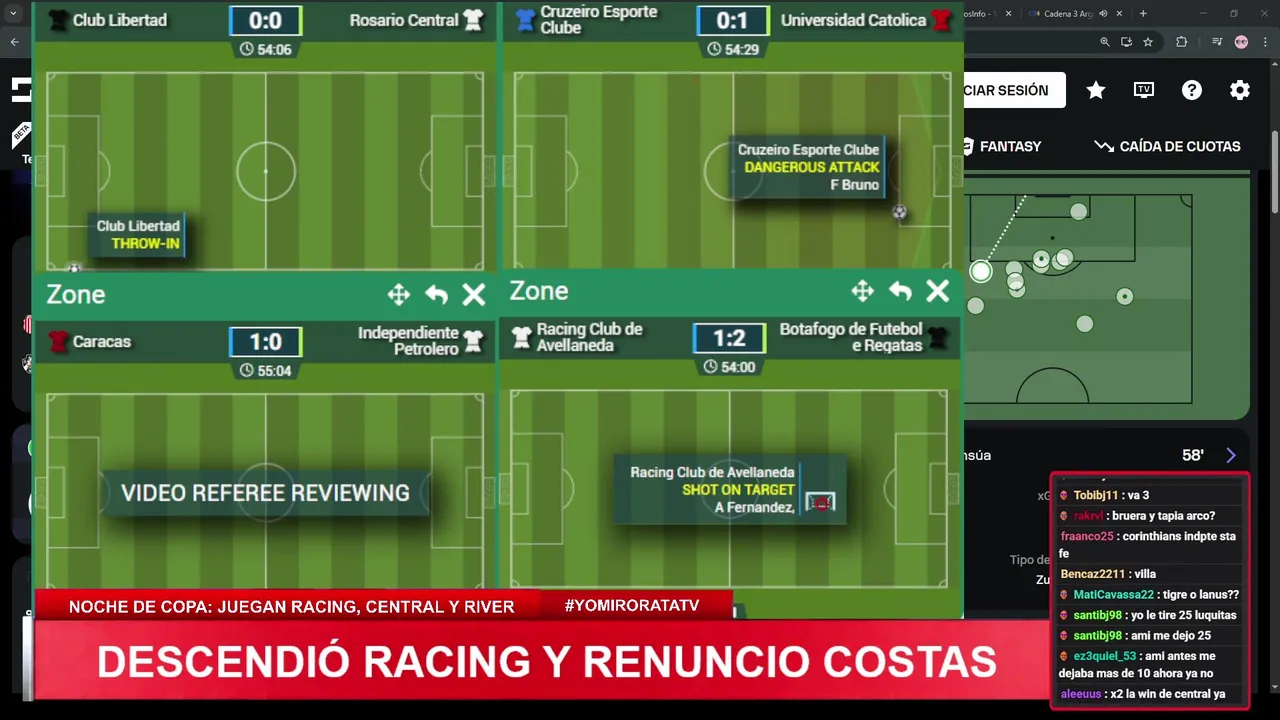
Task: Open the help question mark icon
Action: pyautogui.click(x=1192, y=90)
